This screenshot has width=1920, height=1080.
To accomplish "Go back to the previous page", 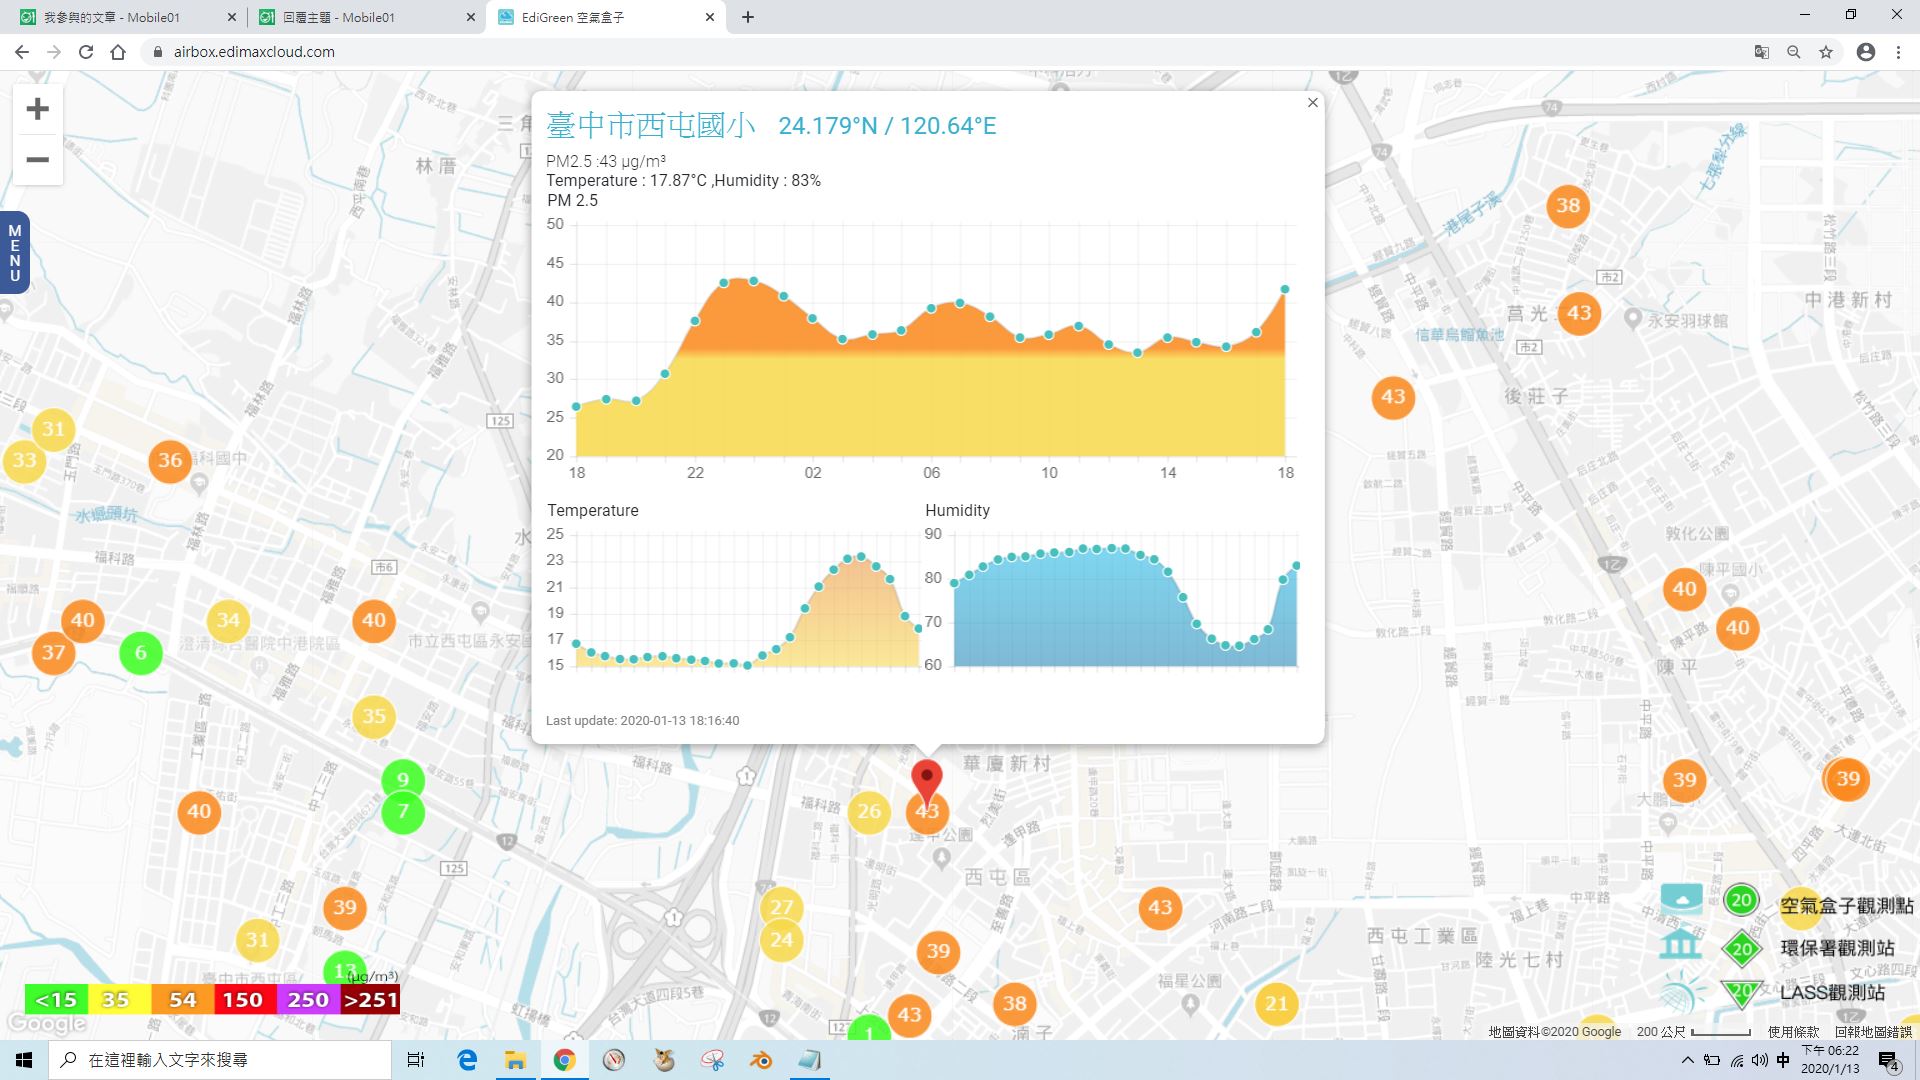I will 21,52.
